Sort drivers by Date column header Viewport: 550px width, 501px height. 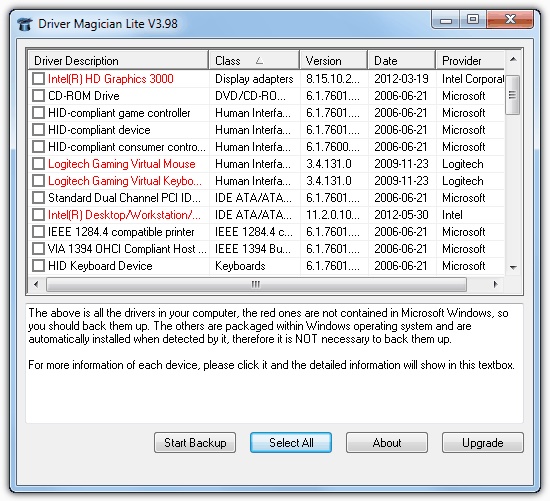402,60
